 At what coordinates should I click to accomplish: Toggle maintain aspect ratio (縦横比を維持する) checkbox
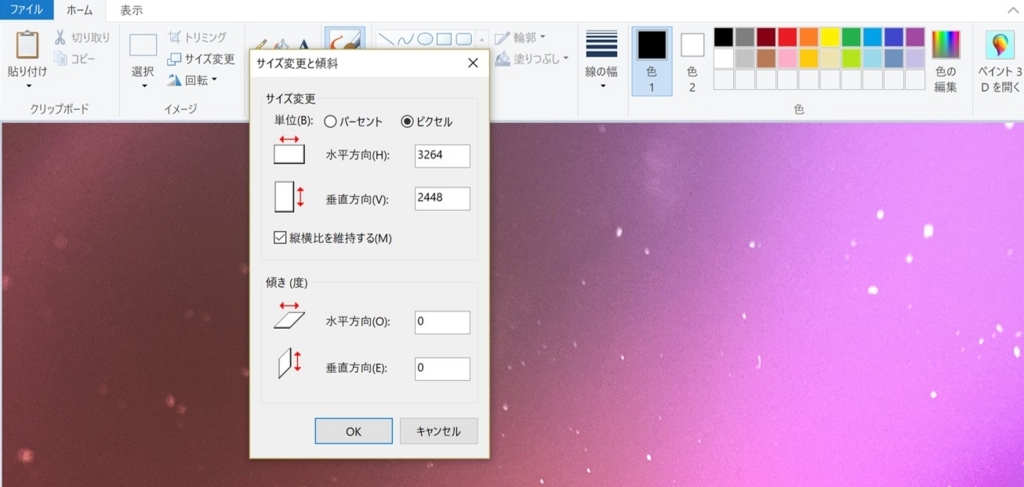[280, 238]
